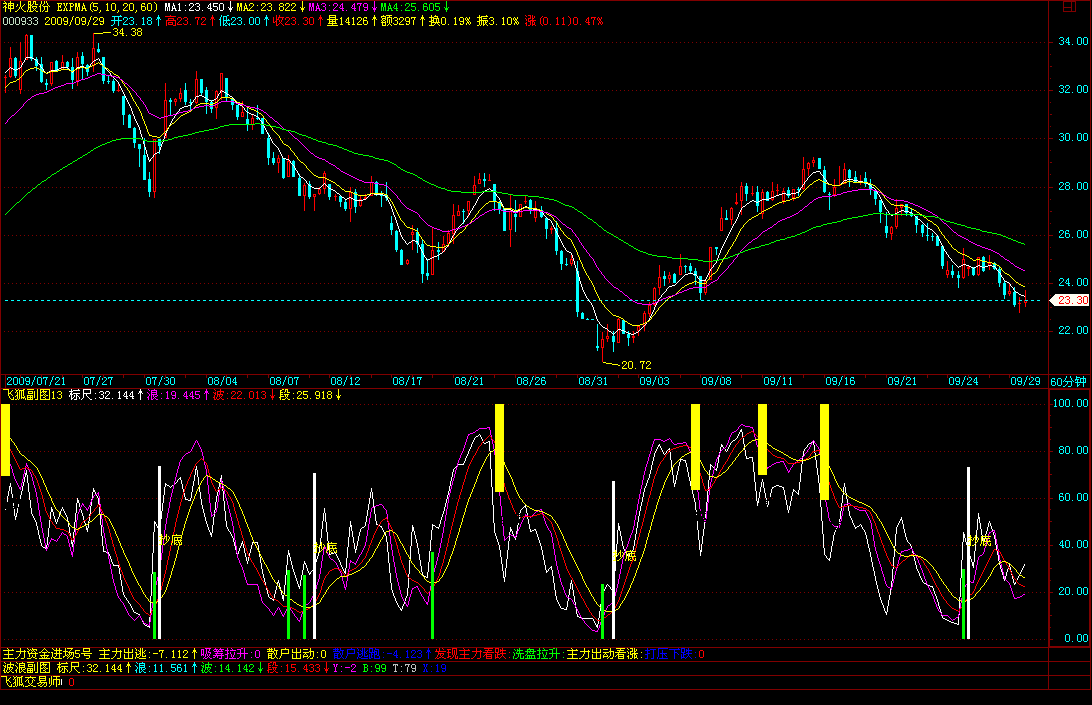The width and height of the screenshot is (1092, 705).
Task: Click the 30.00 level on price axis
Action: pos(1073,138)
